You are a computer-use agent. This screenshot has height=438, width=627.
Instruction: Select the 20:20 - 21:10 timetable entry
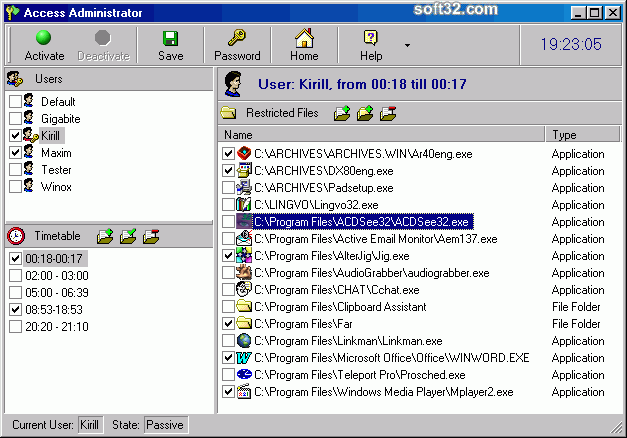point(57,327)
